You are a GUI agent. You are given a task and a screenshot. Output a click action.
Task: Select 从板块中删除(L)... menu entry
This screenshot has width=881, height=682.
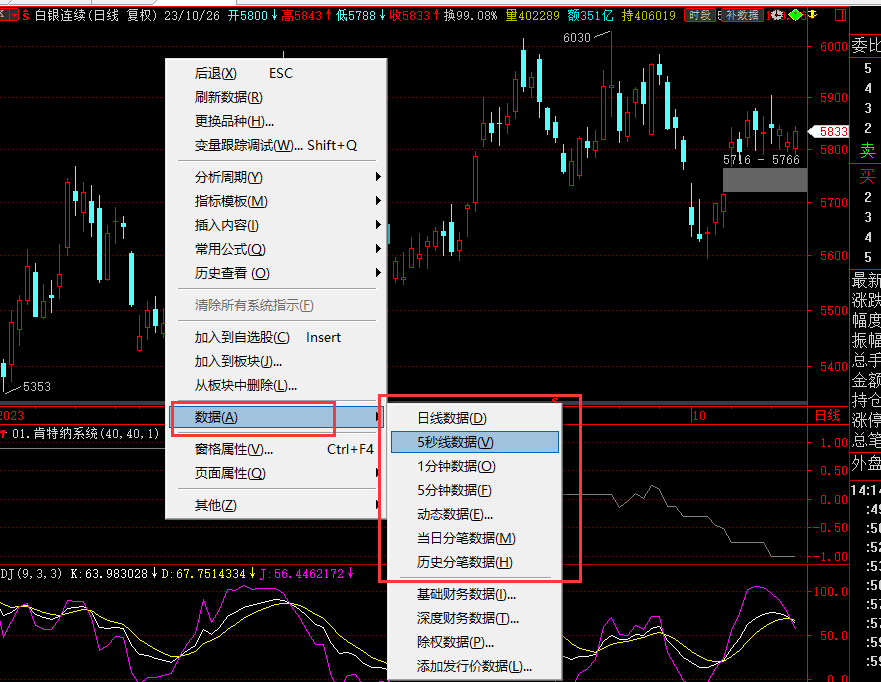tap(276, 385)
